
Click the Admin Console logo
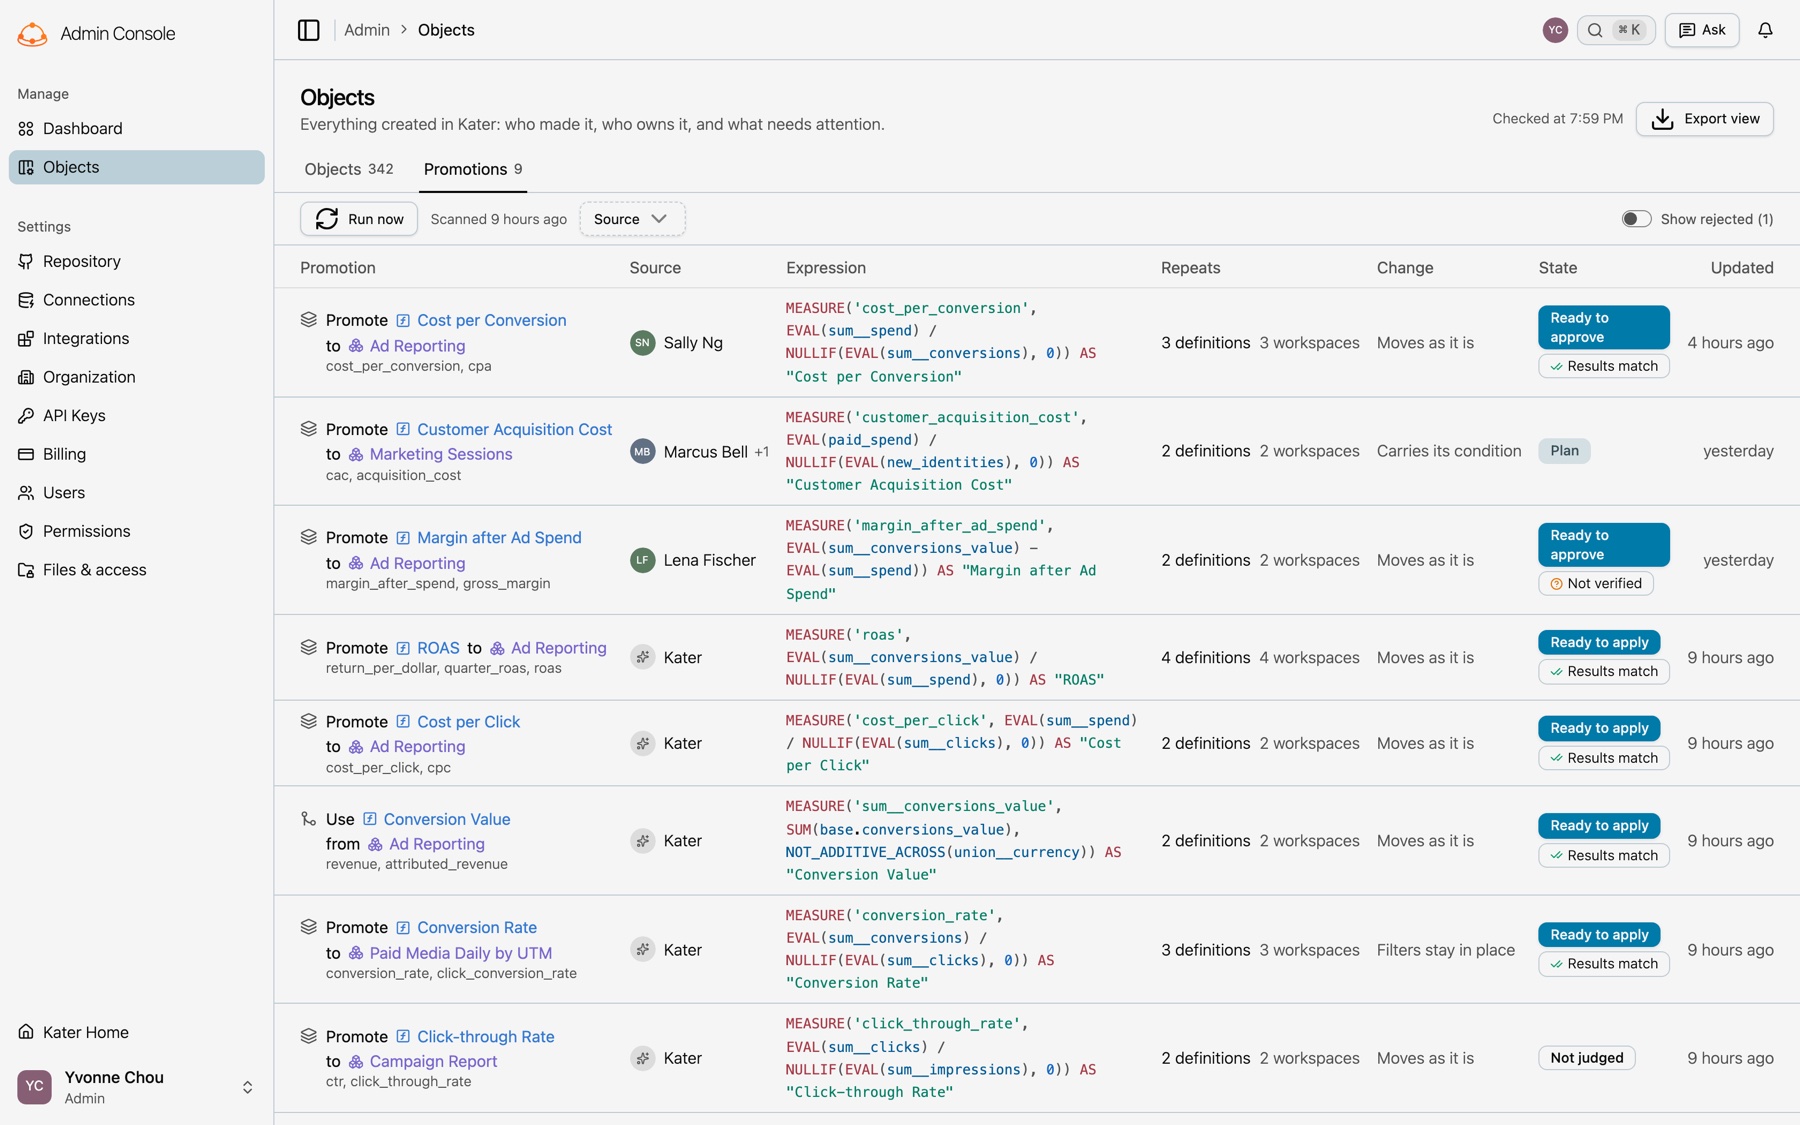coord(32,34)
